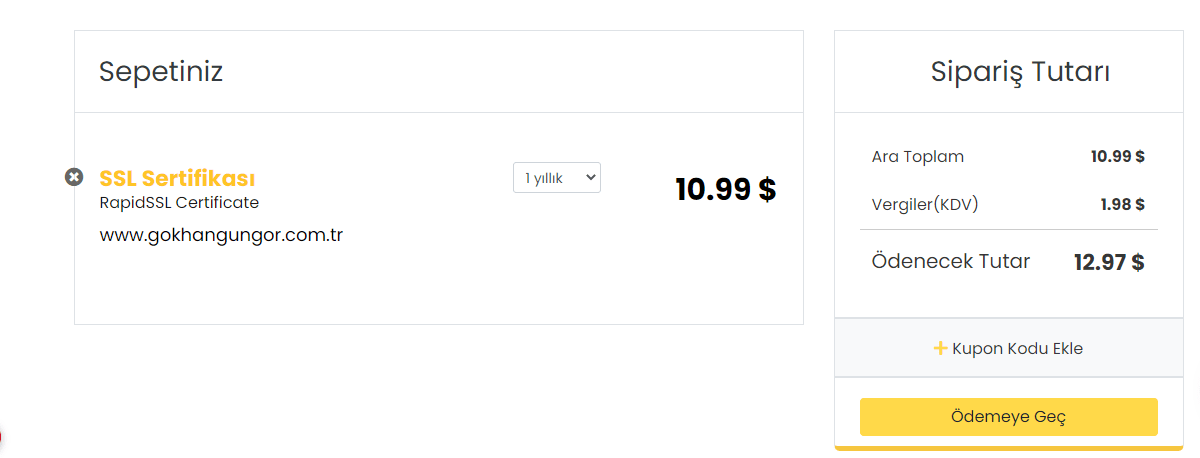Click the Ara Toplam amount 10.99 $
1200x458 pixels.
pyautogui.click(x=1118, y=156)
